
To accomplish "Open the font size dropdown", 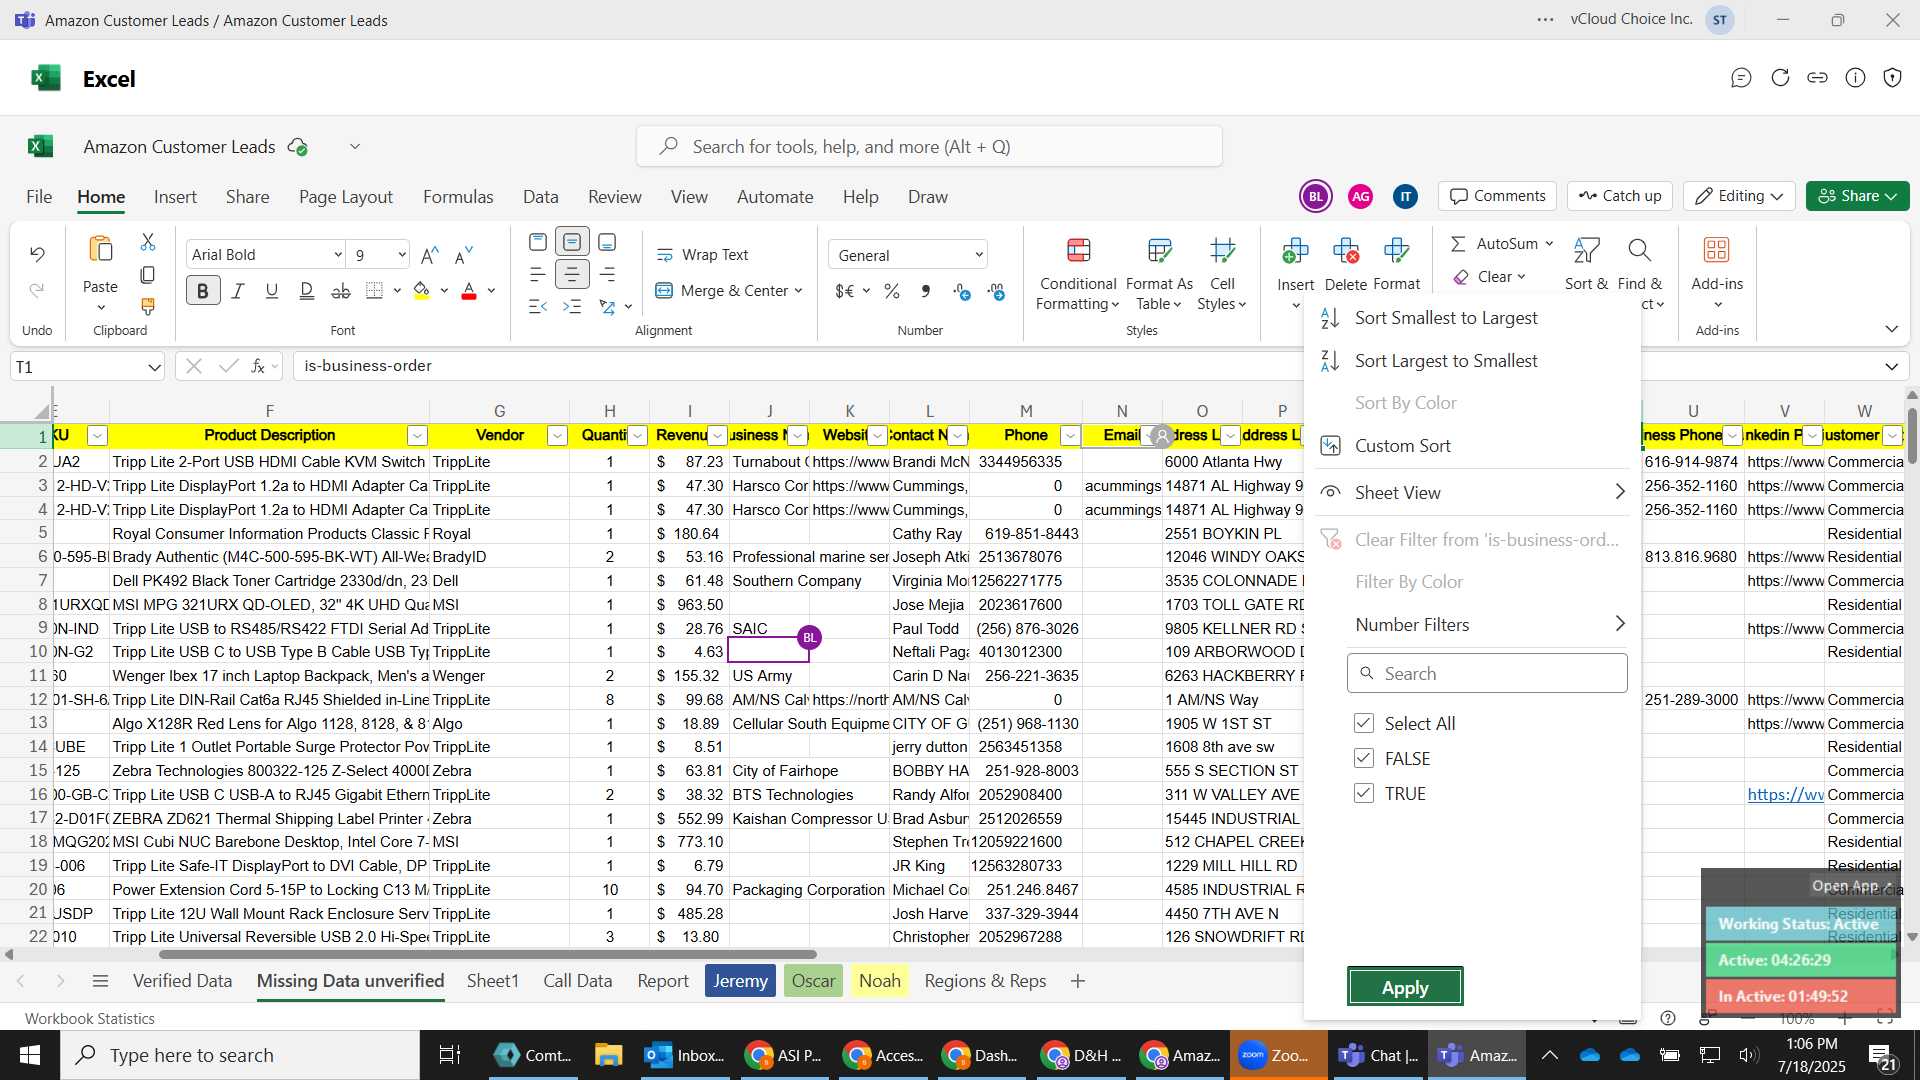I will point(402,255).
